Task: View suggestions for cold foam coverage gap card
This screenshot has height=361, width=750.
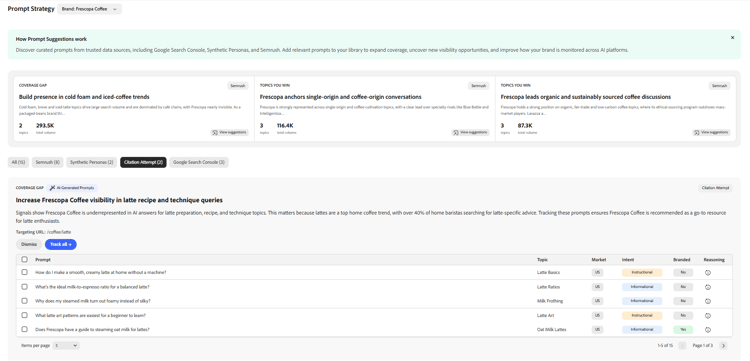Action: click(230, 132)
